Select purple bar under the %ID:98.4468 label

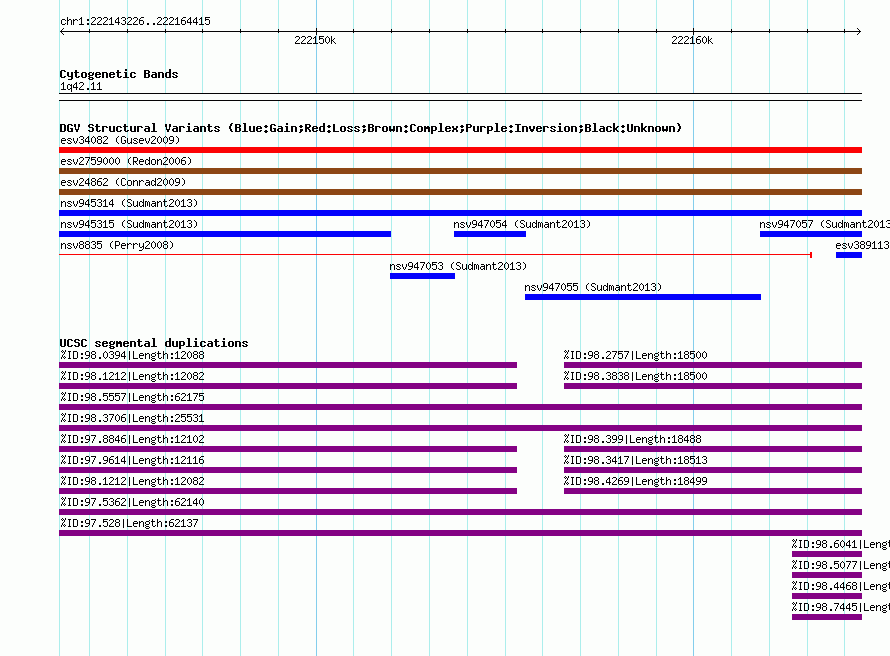pyautogui.click(x=827, y=596)
